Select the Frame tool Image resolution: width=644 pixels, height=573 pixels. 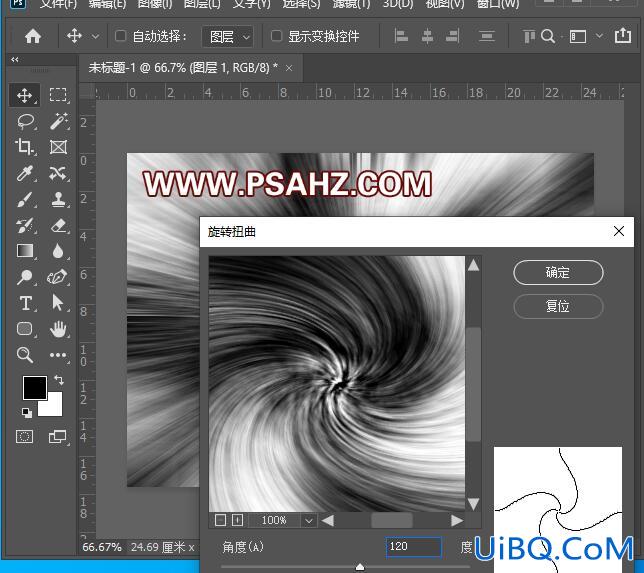click(x=58, y=147)
